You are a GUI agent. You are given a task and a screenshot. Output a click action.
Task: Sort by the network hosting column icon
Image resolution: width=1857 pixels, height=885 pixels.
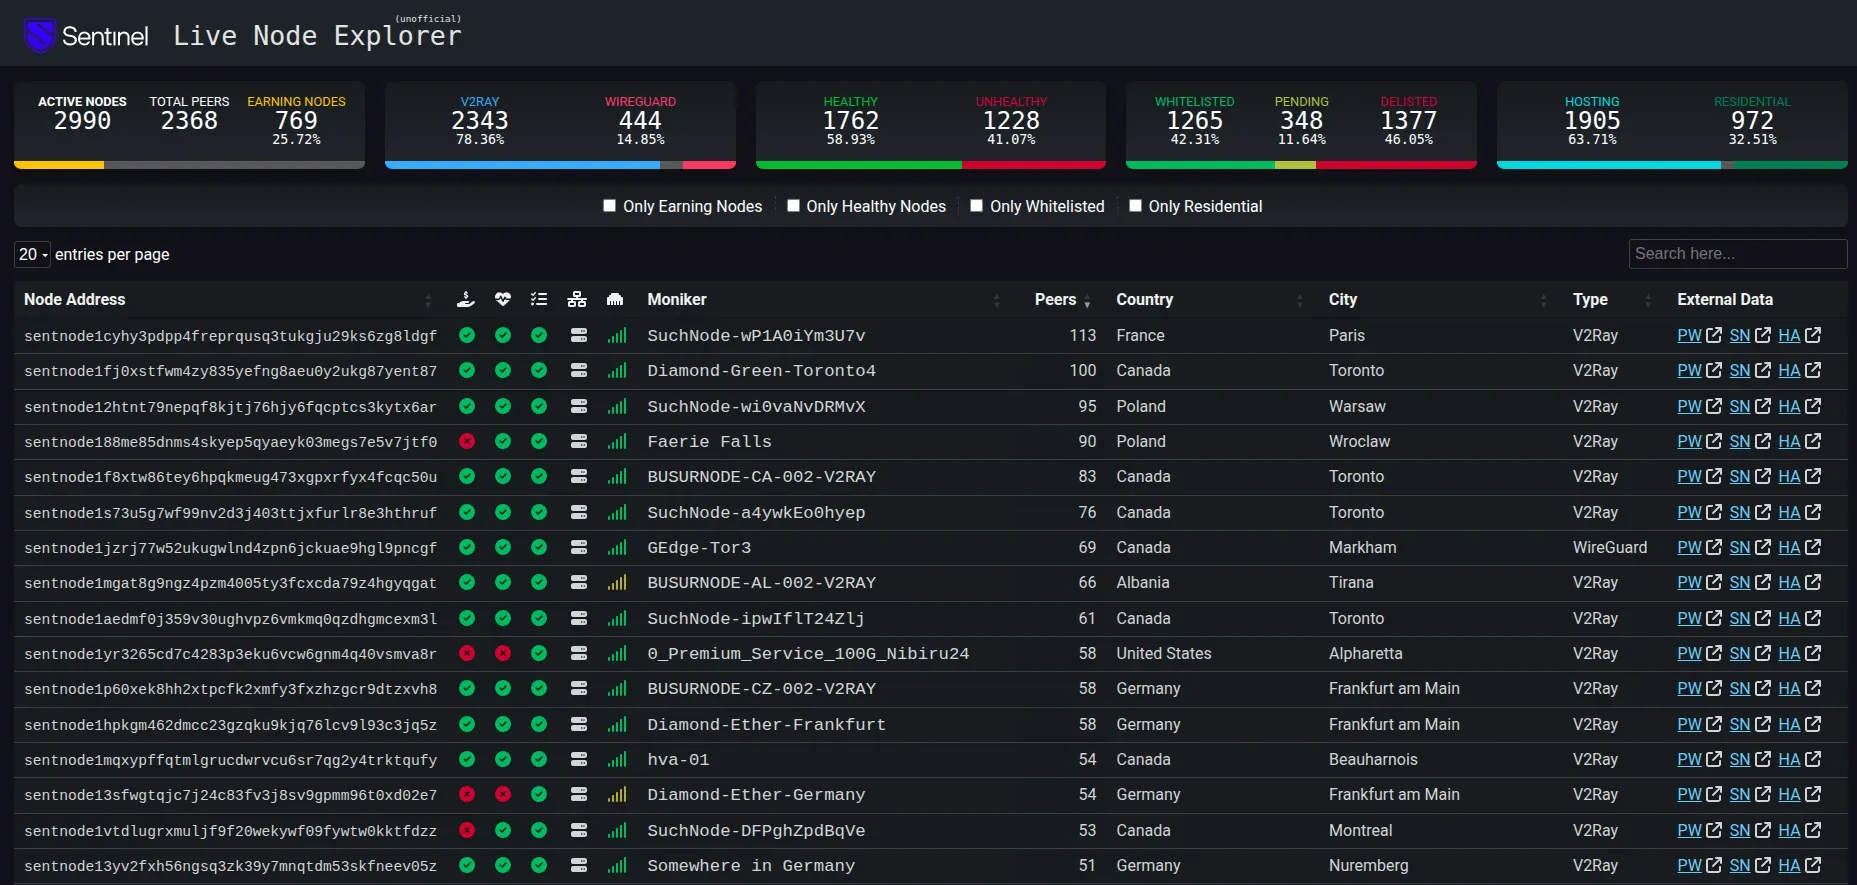pos(577,299)
